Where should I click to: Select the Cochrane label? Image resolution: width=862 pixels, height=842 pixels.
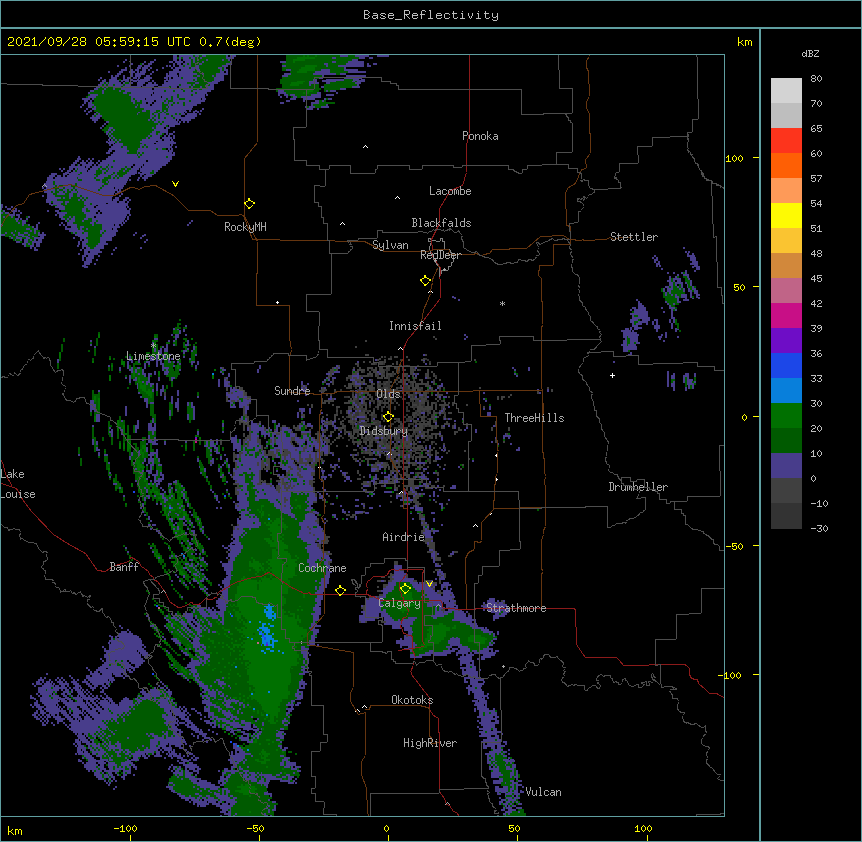pyautogui.click(x=322, y=568)
